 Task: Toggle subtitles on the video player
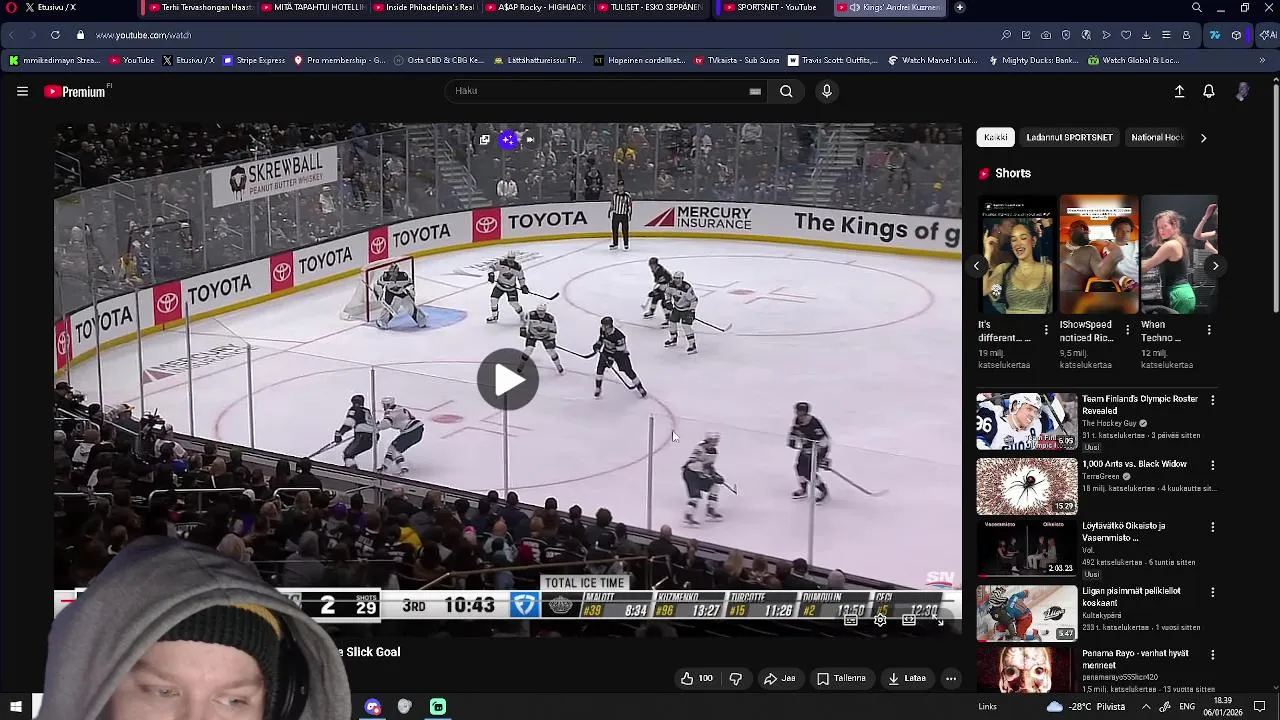point(850,620)
